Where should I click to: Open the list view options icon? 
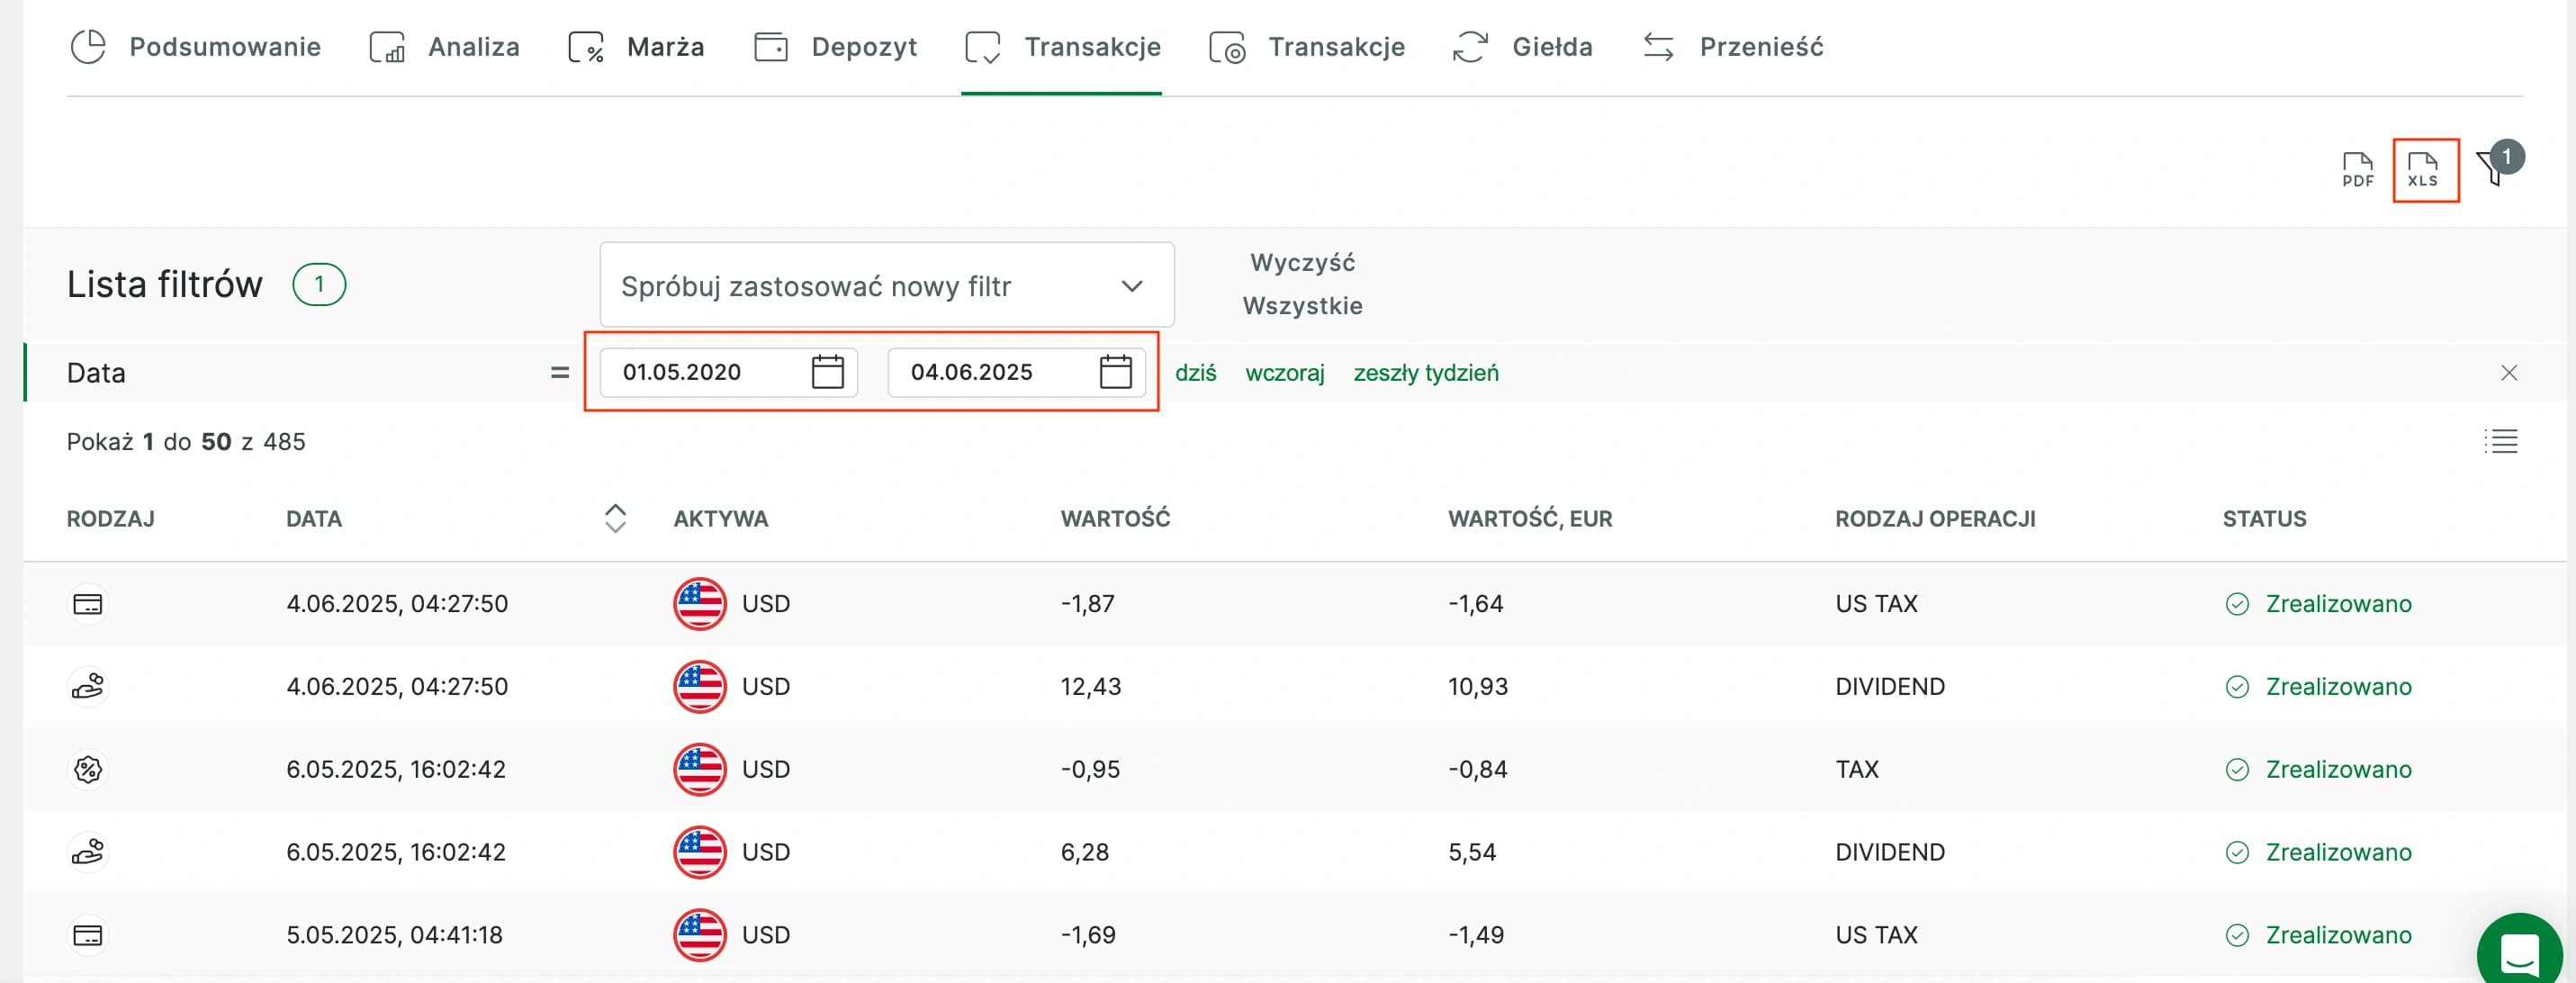2501,441
